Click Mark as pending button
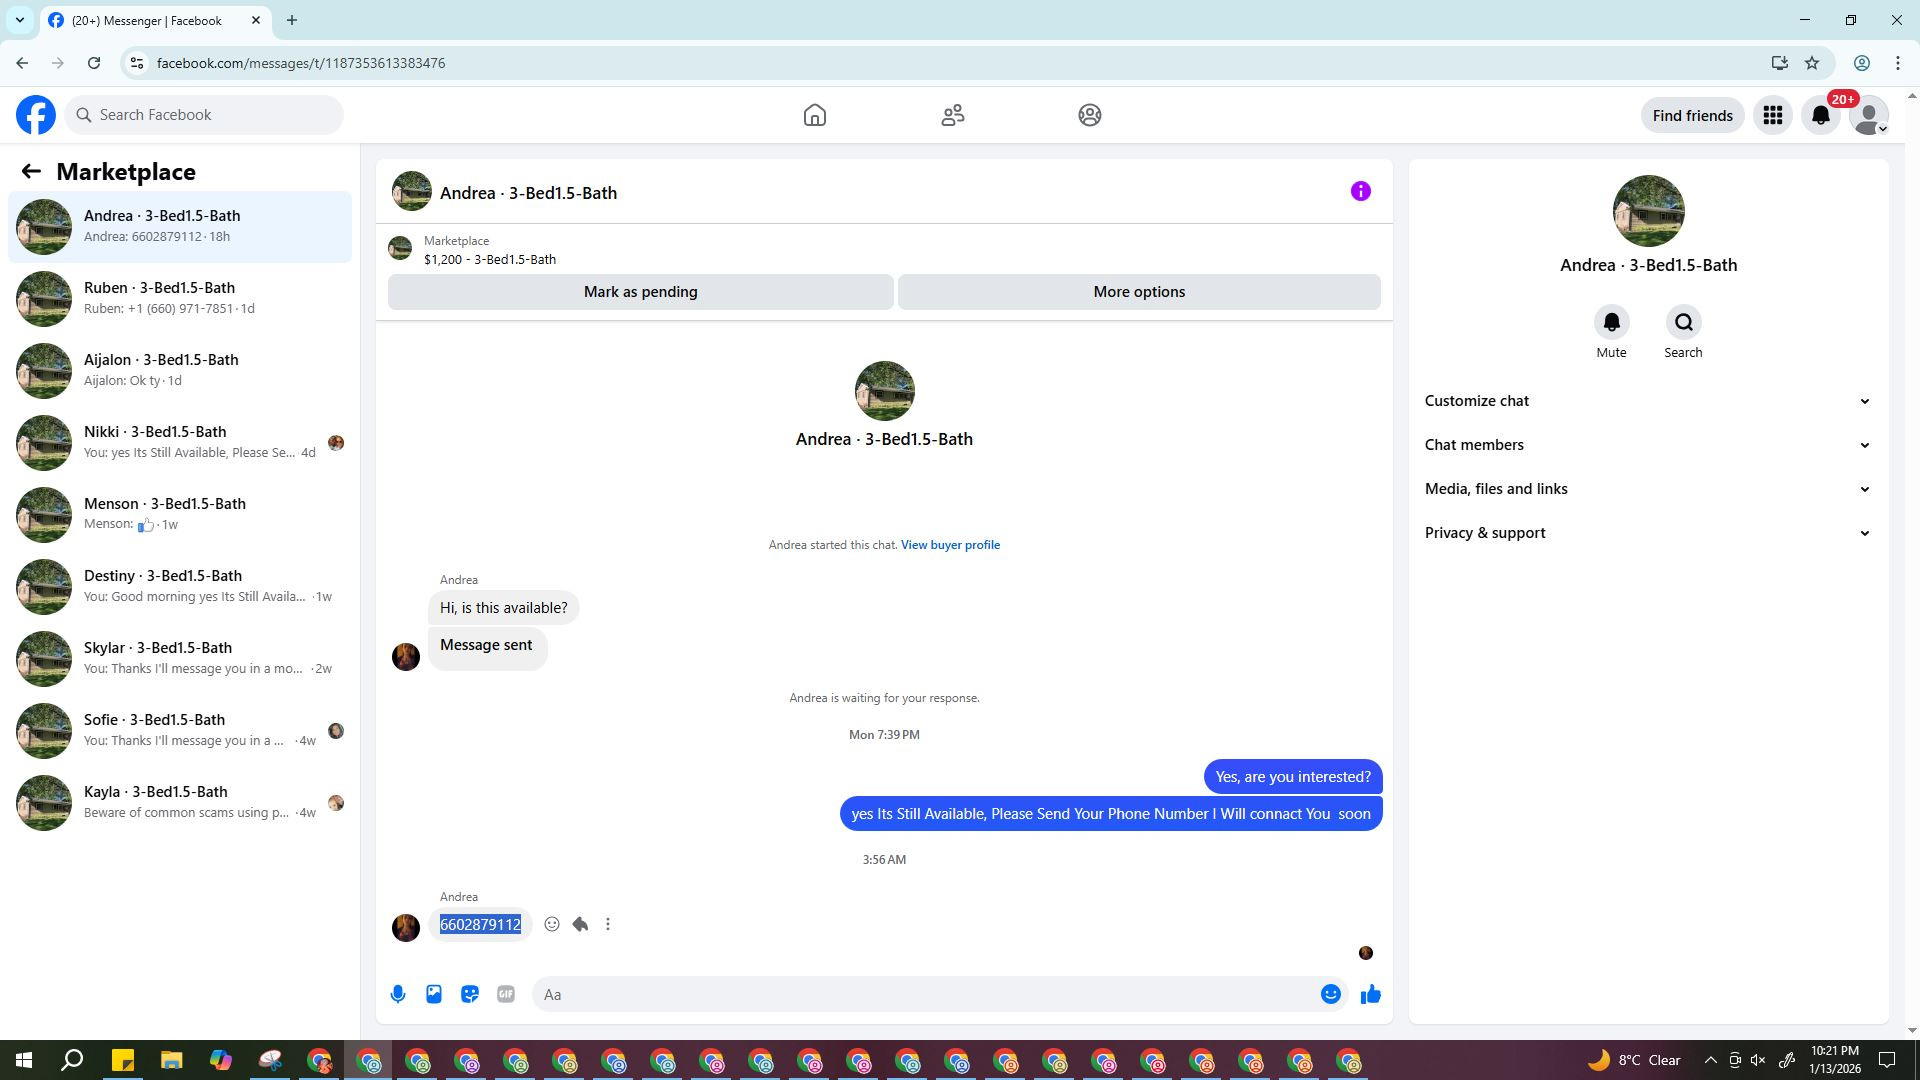The image size is (1920, 1080). (640, 292)
